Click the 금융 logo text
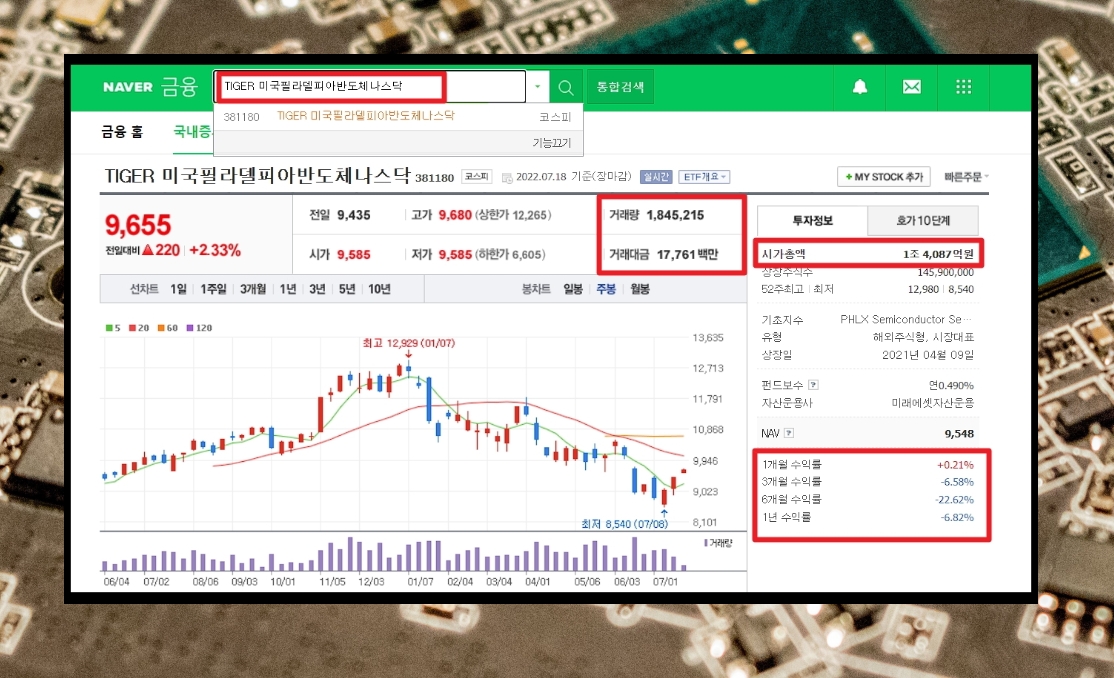Image resolution: width=1114 pixels, height=678 pixels. [179, 87]
